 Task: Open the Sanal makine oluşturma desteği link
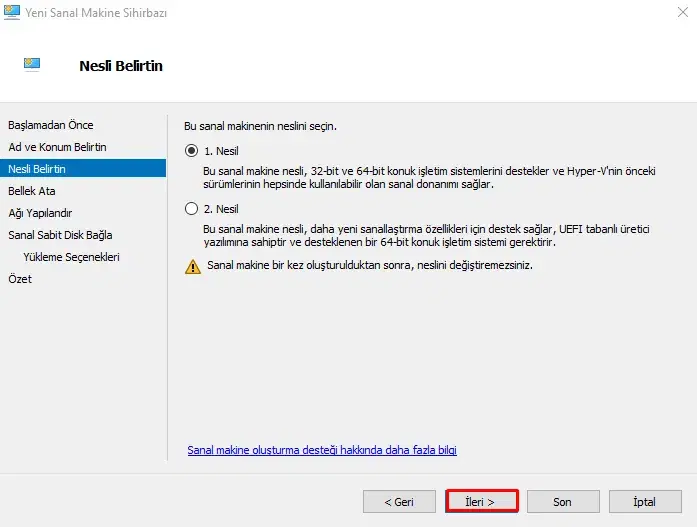pos(322,450)
